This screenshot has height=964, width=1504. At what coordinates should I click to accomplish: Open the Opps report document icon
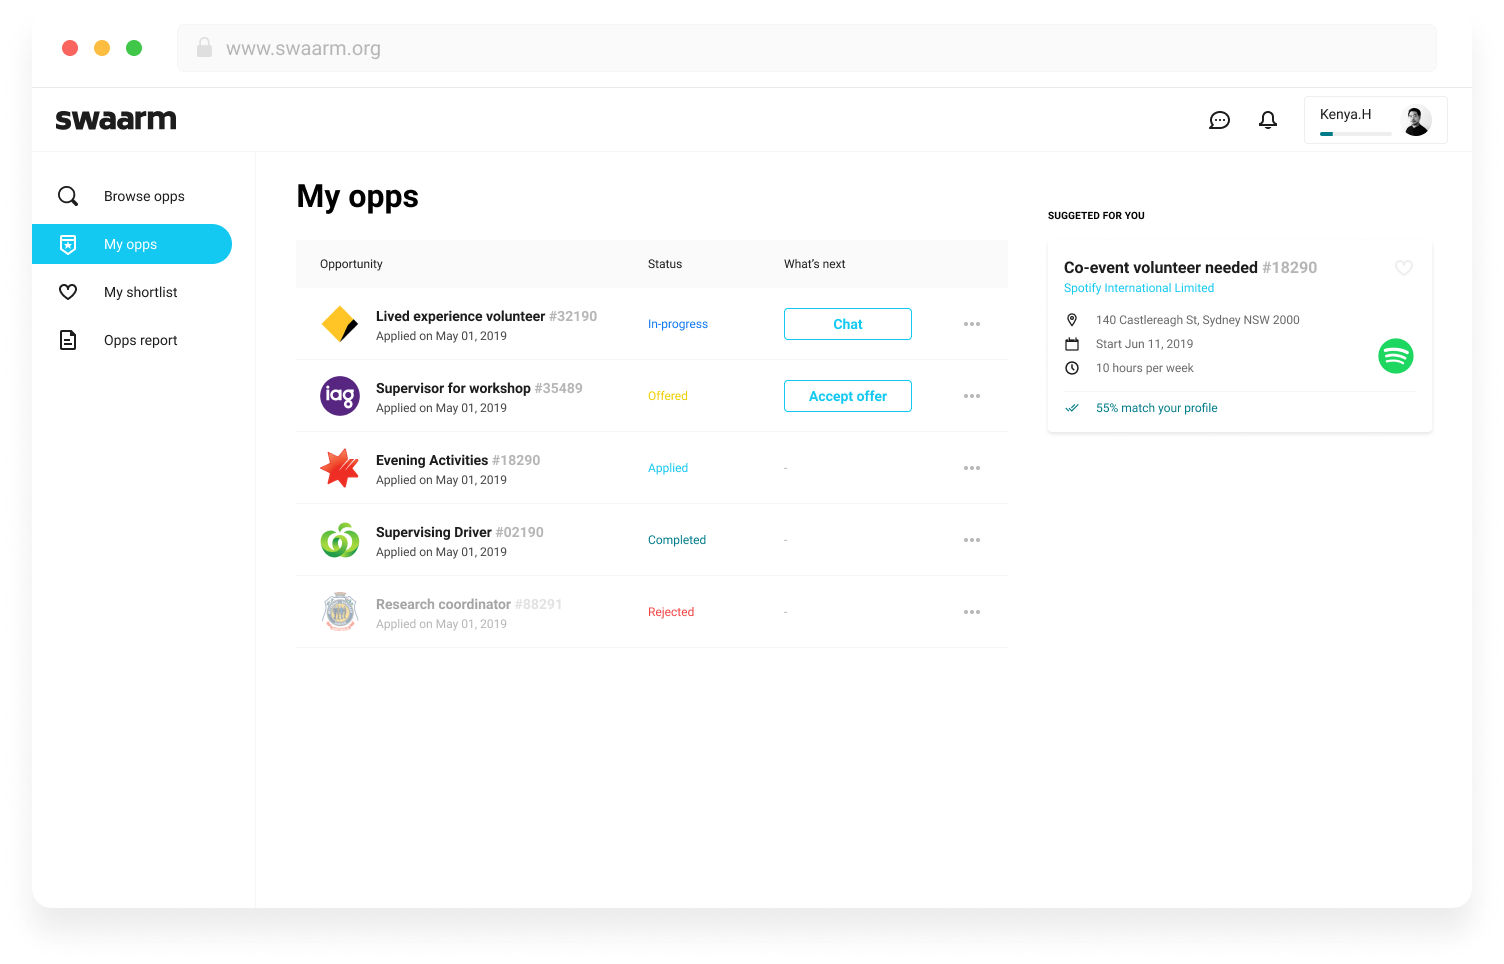[67, 340]
